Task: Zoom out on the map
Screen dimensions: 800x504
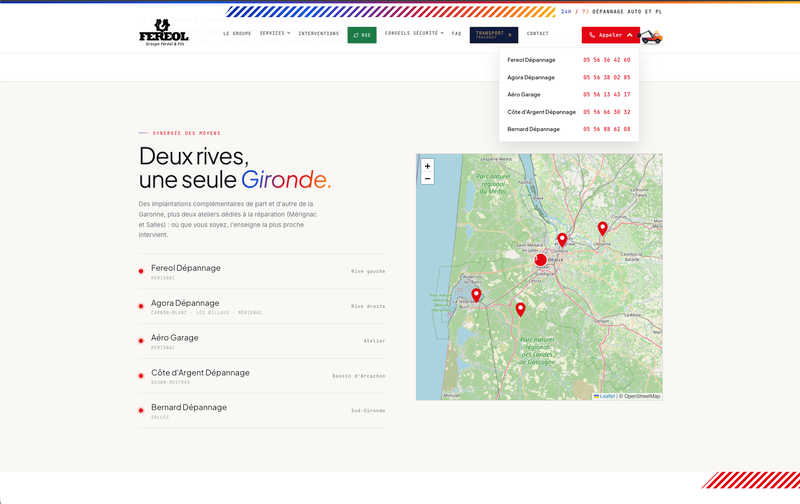Action: 428,179
